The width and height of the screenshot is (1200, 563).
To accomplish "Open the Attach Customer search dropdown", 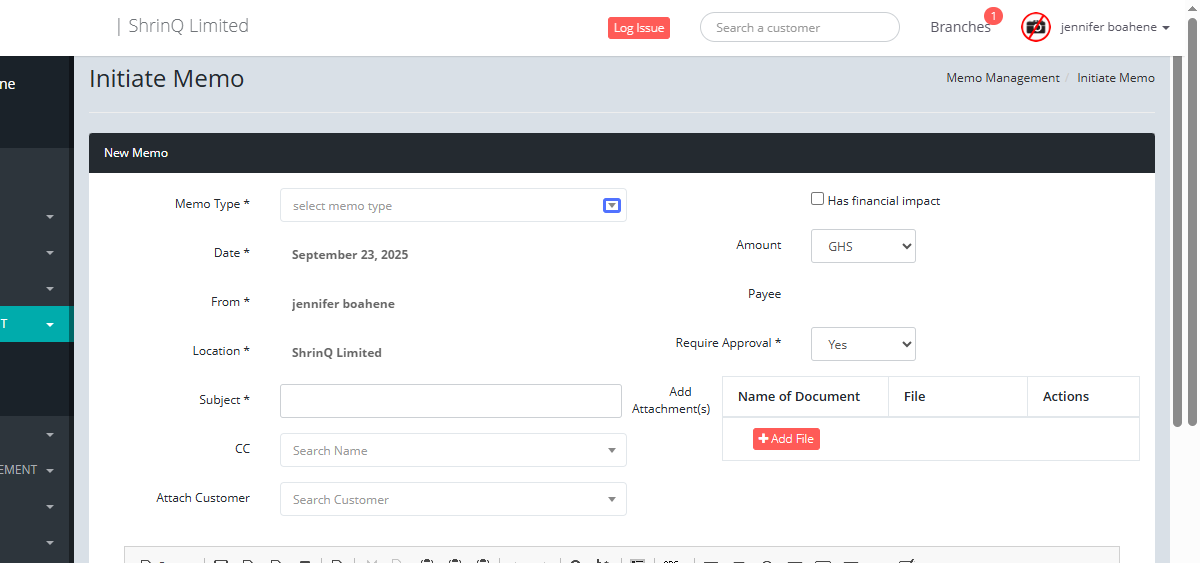I will click(453, 499).
